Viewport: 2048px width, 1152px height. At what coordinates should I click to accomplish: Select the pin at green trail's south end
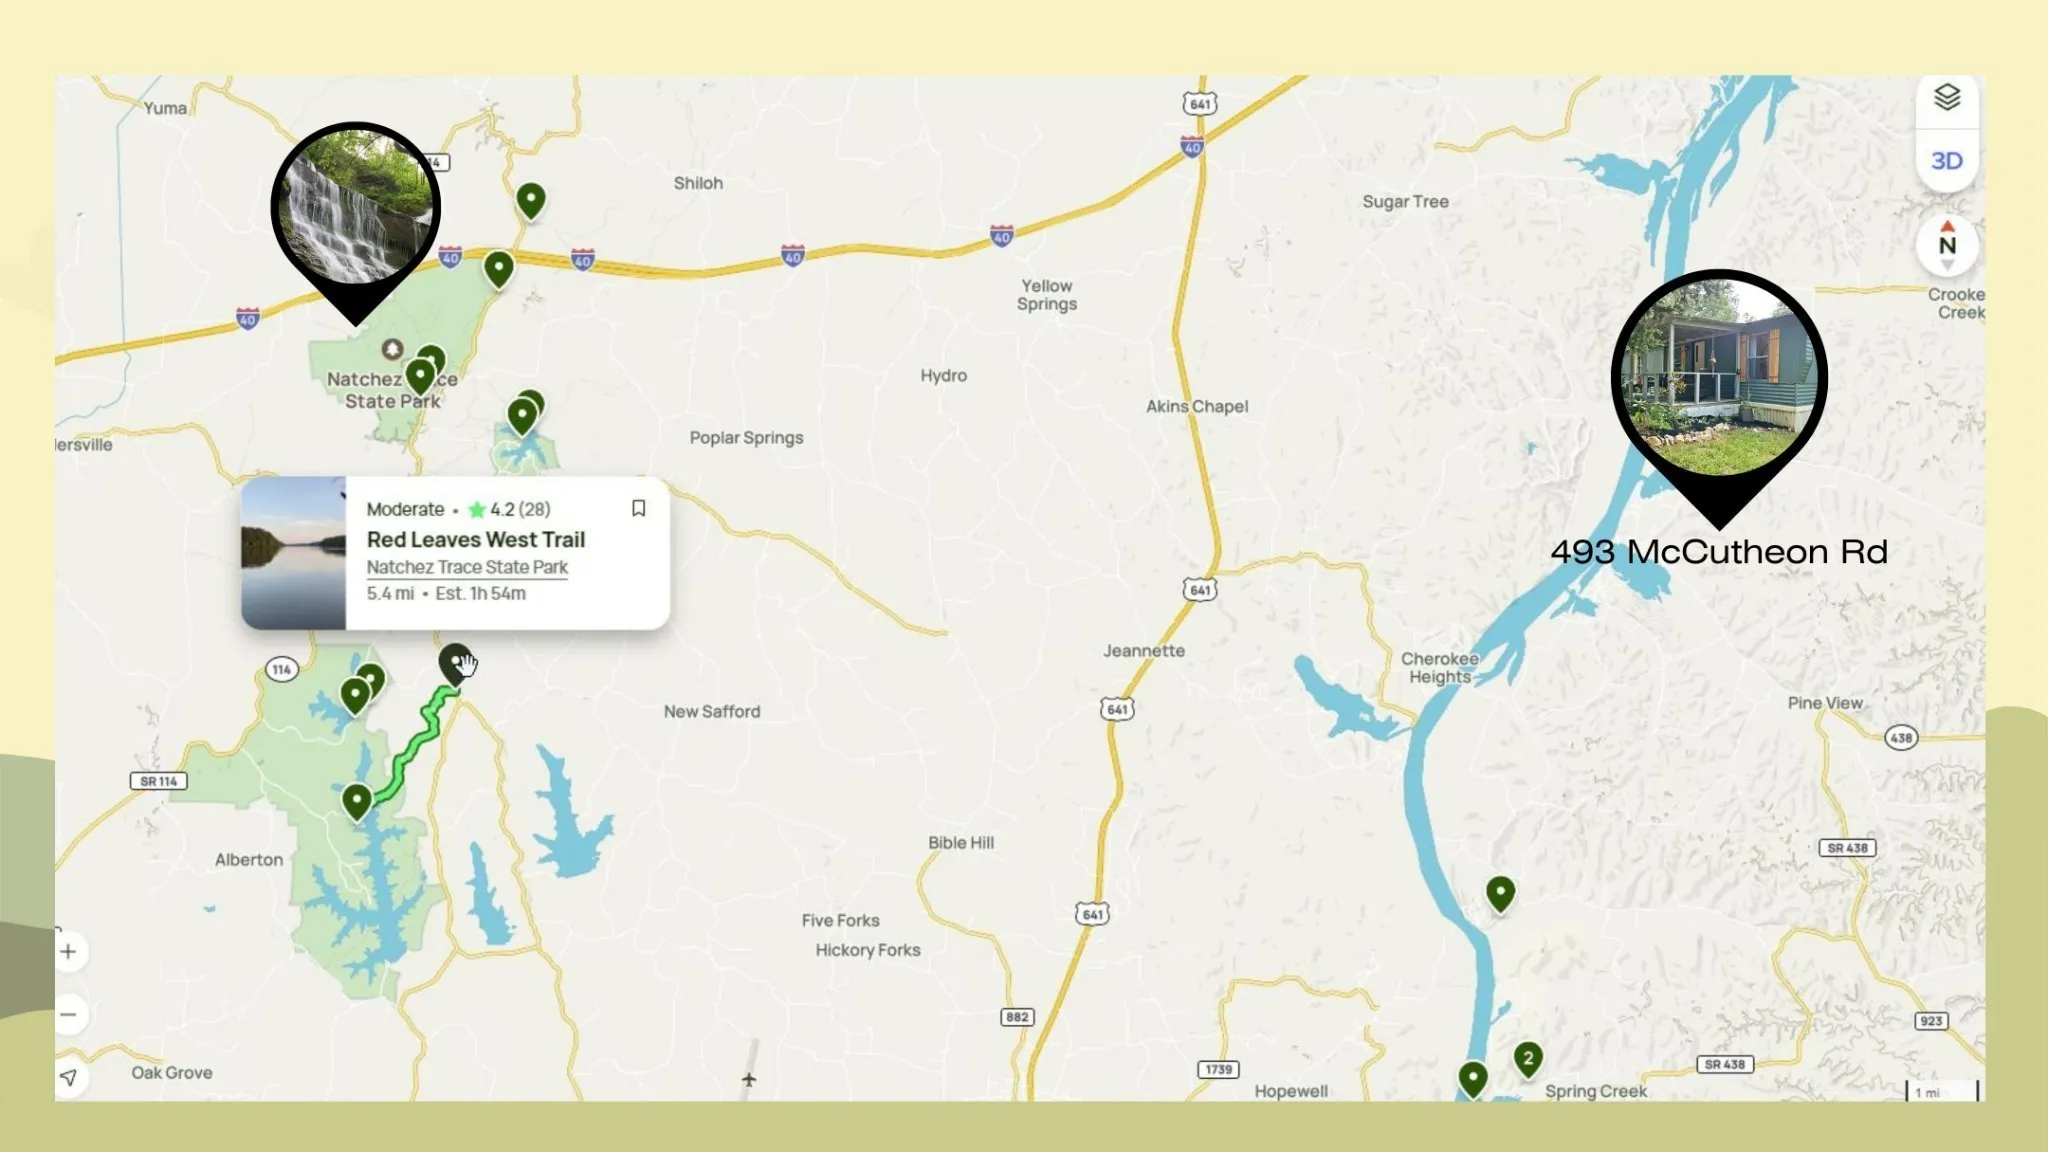[357, 802]
